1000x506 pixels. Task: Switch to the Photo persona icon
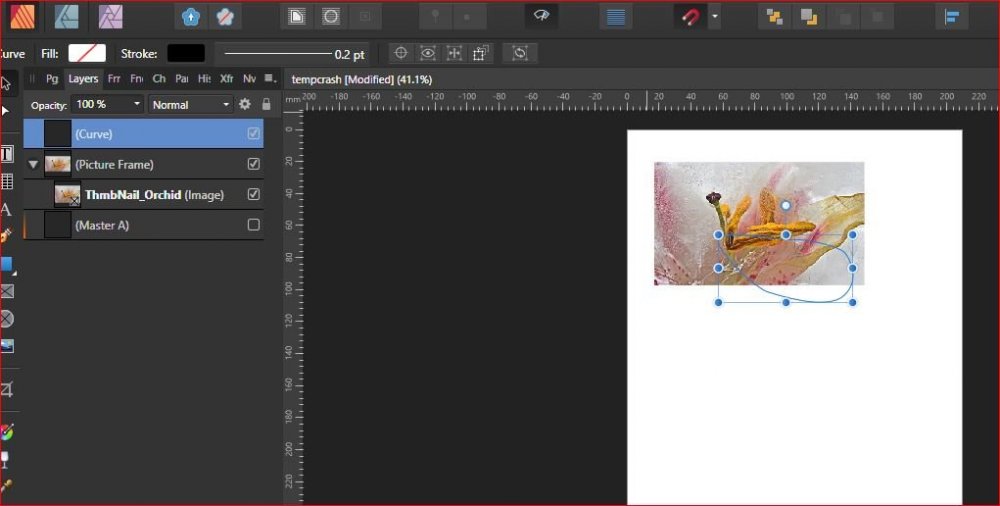[x=110, y=17]
